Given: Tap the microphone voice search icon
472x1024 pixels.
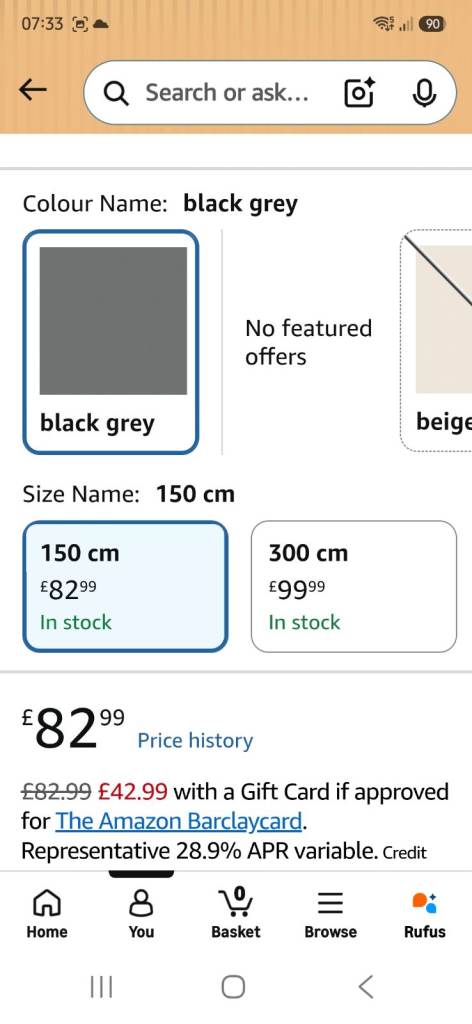Looking at the screenshot, I should point(424,93).
